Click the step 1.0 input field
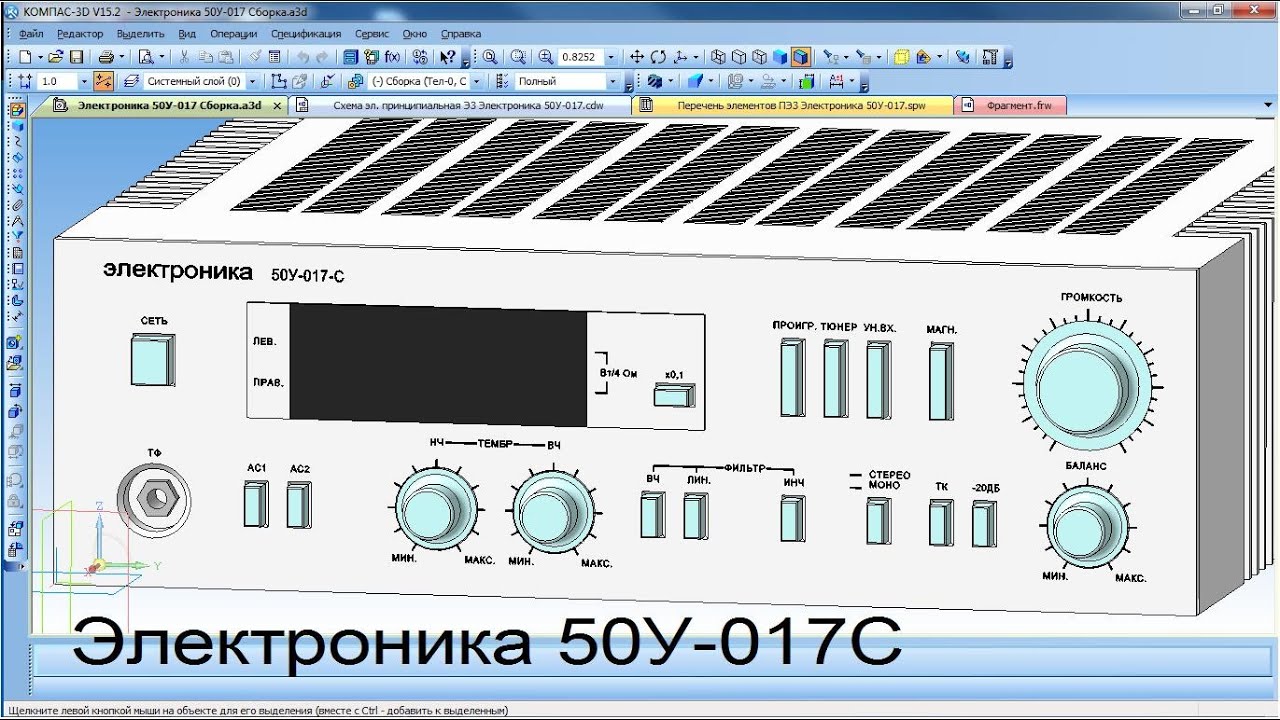This screenshot has width=1280, height=720. pyautogui.click(x=57, y=81)
